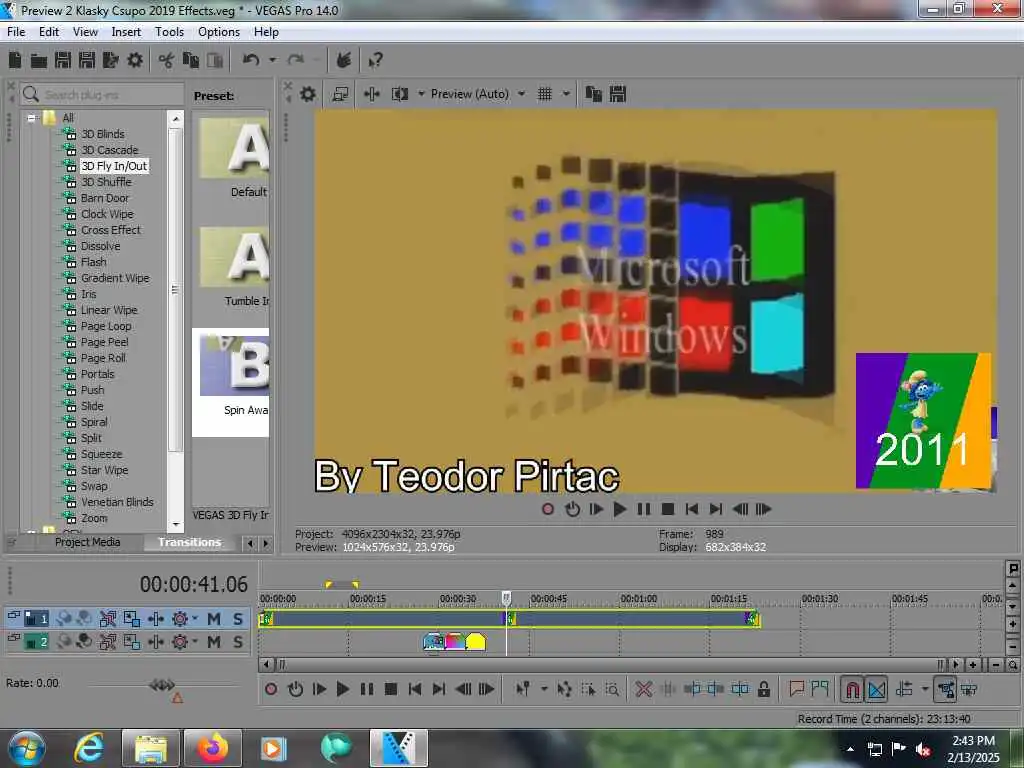Choose Default preset thumbnail
This screenshot has height=768, width=1024.
click(x=234, y=148)
